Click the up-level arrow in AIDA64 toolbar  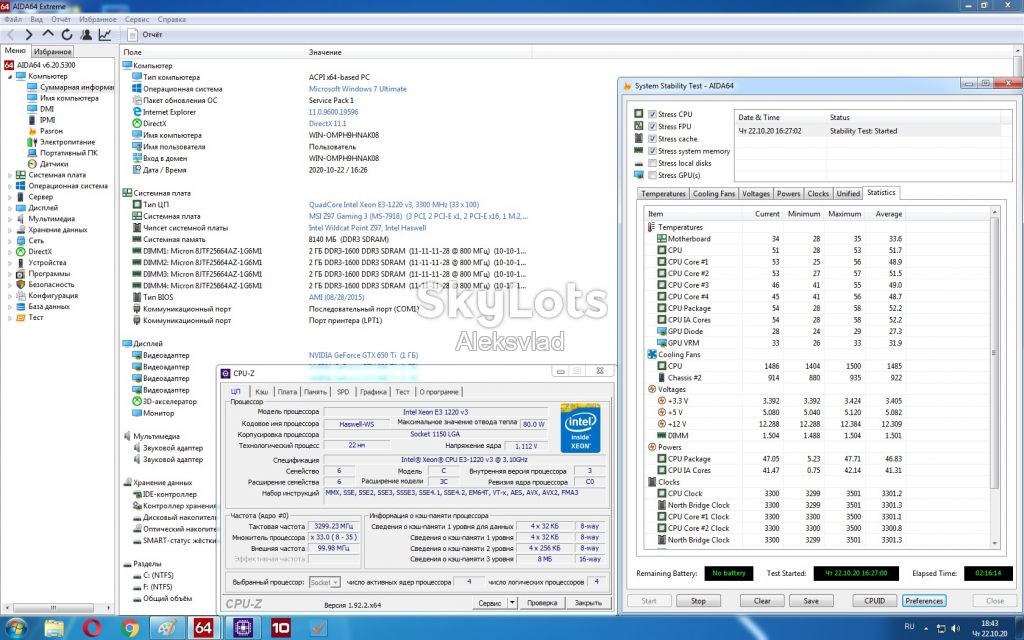pyautogui.click(x=48, y=34)
